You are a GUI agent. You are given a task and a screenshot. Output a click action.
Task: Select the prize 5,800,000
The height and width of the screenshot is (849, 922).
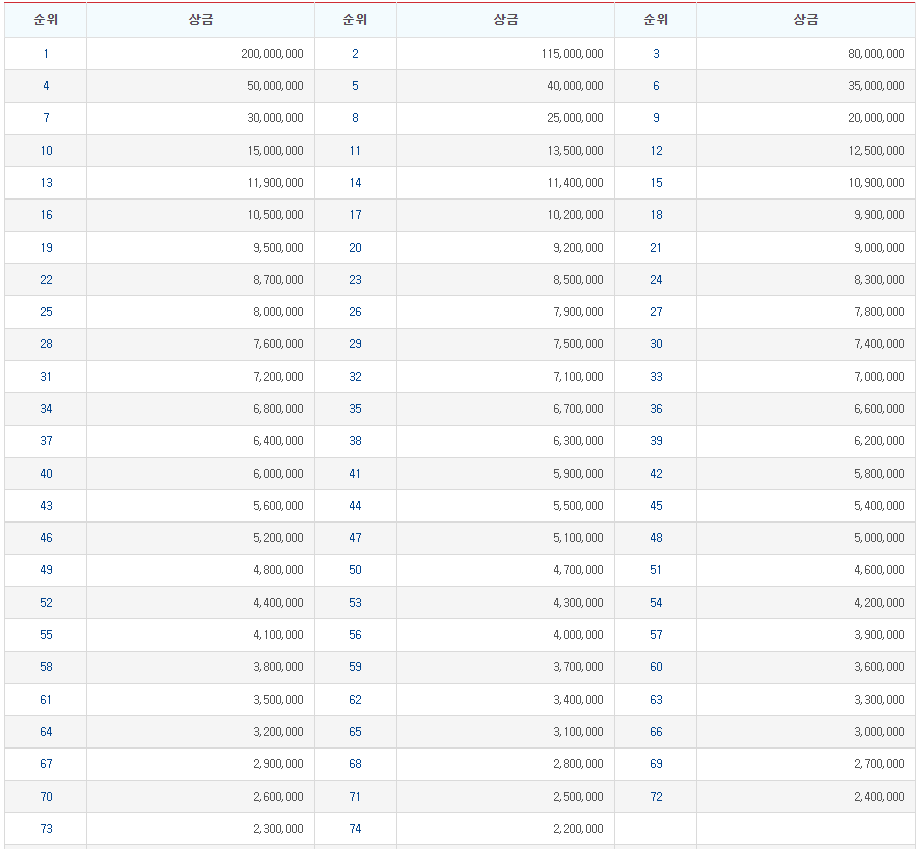coord(879,473)
